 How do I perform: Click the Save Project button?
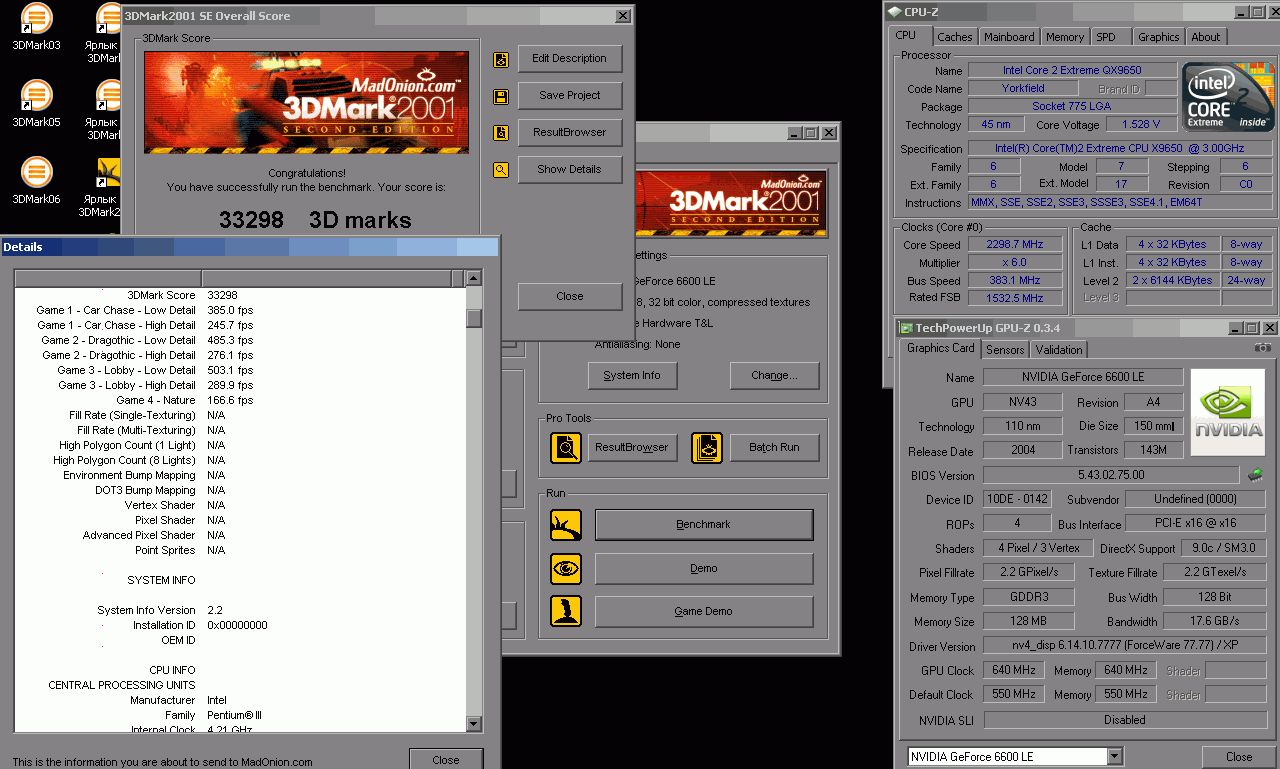point(570,96)
